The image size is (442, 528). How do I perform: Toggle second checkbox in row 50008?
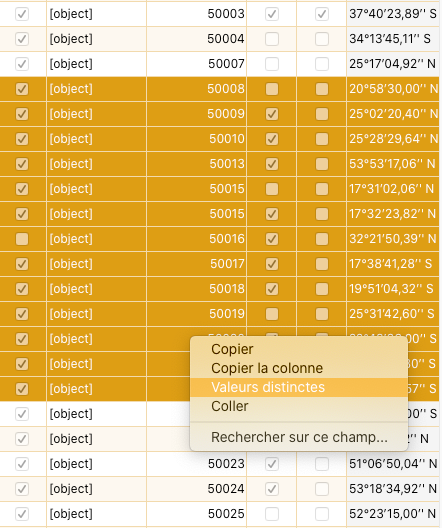(x=272, y=89)
